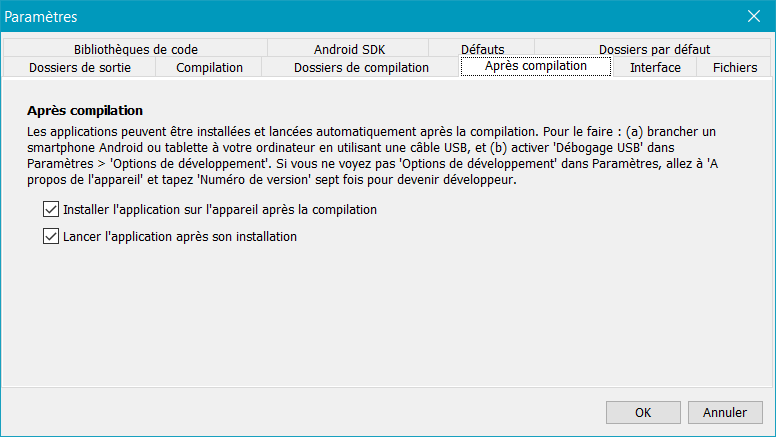Screen dimensions: 776x437
Task: Click the bold Après compilation heading
Action: coord(85,110)
